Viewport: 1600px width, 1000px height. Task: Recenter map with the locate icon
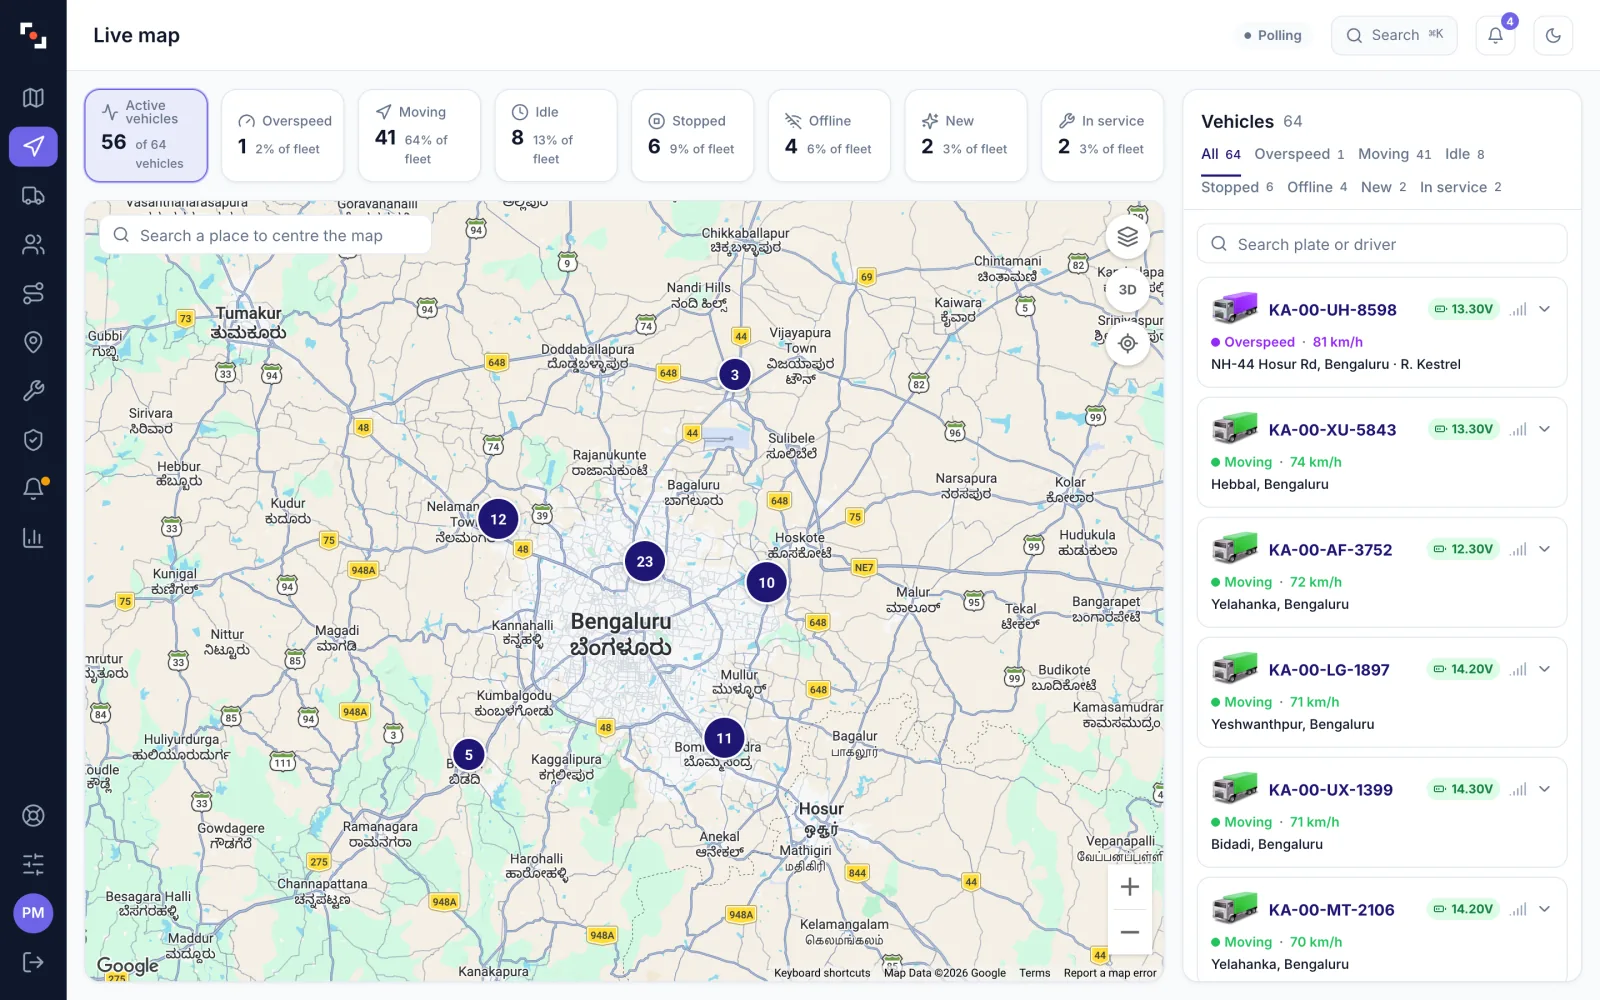tap(1128, 343)
